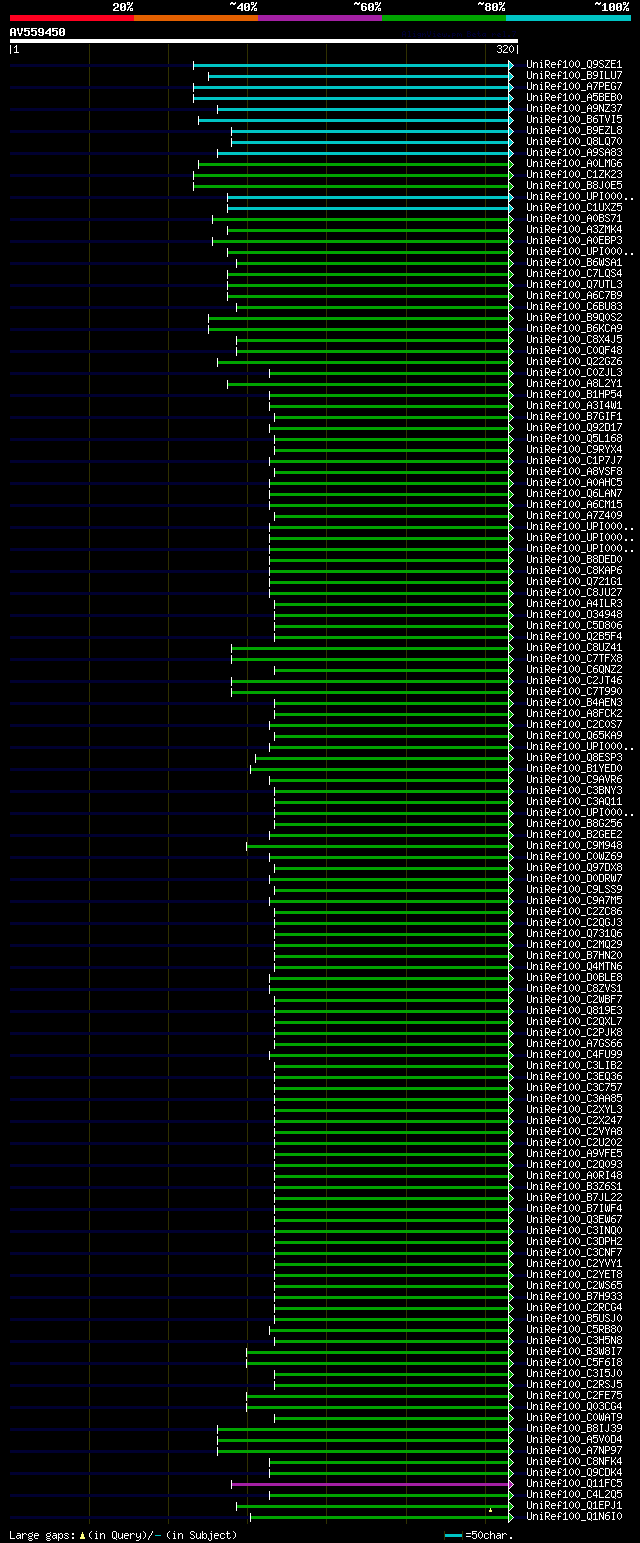Open the UniRef100_B7H933 entry
Viewport: 640px width, 1543px height.
point(574,1297)
